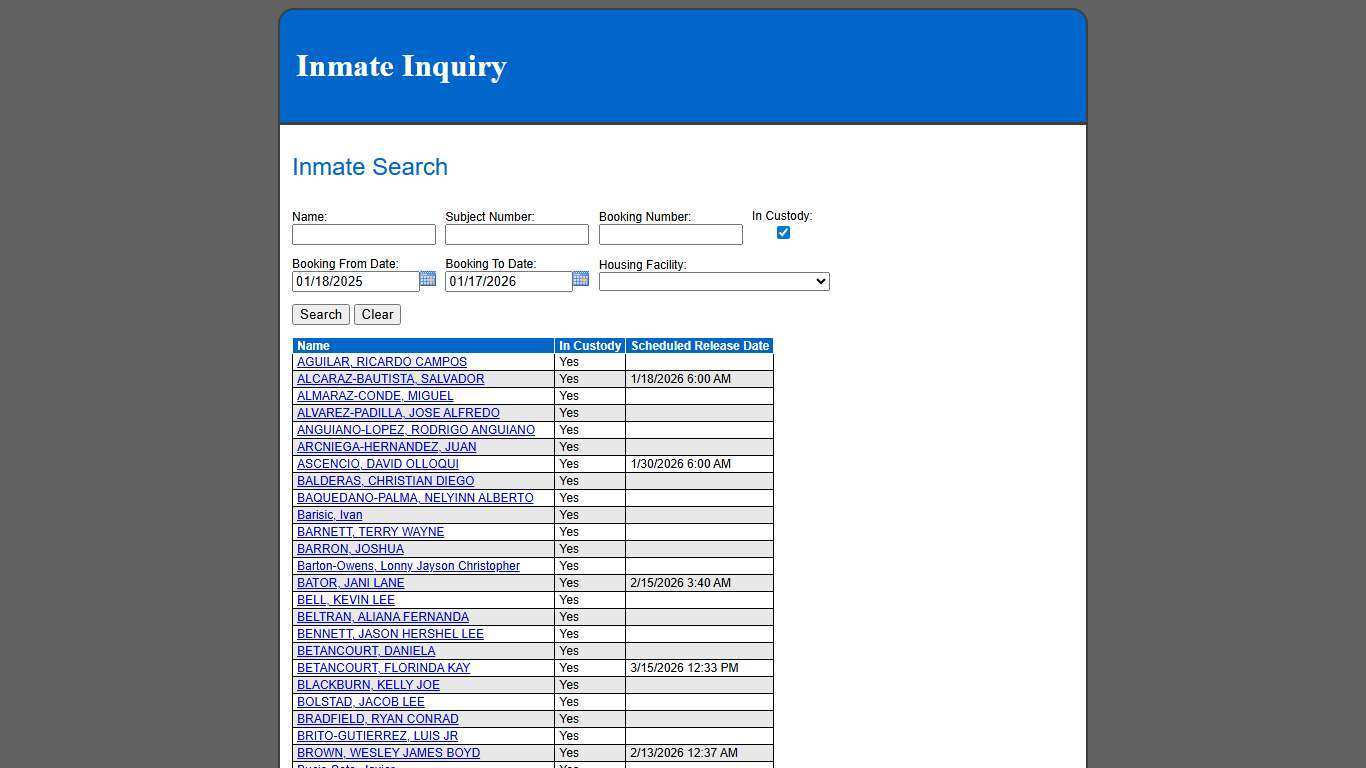Screen dimensions: 1366x768
Task: Open BARNETT, TERRY WAYNE inmate record
Action: pos(370,532)
